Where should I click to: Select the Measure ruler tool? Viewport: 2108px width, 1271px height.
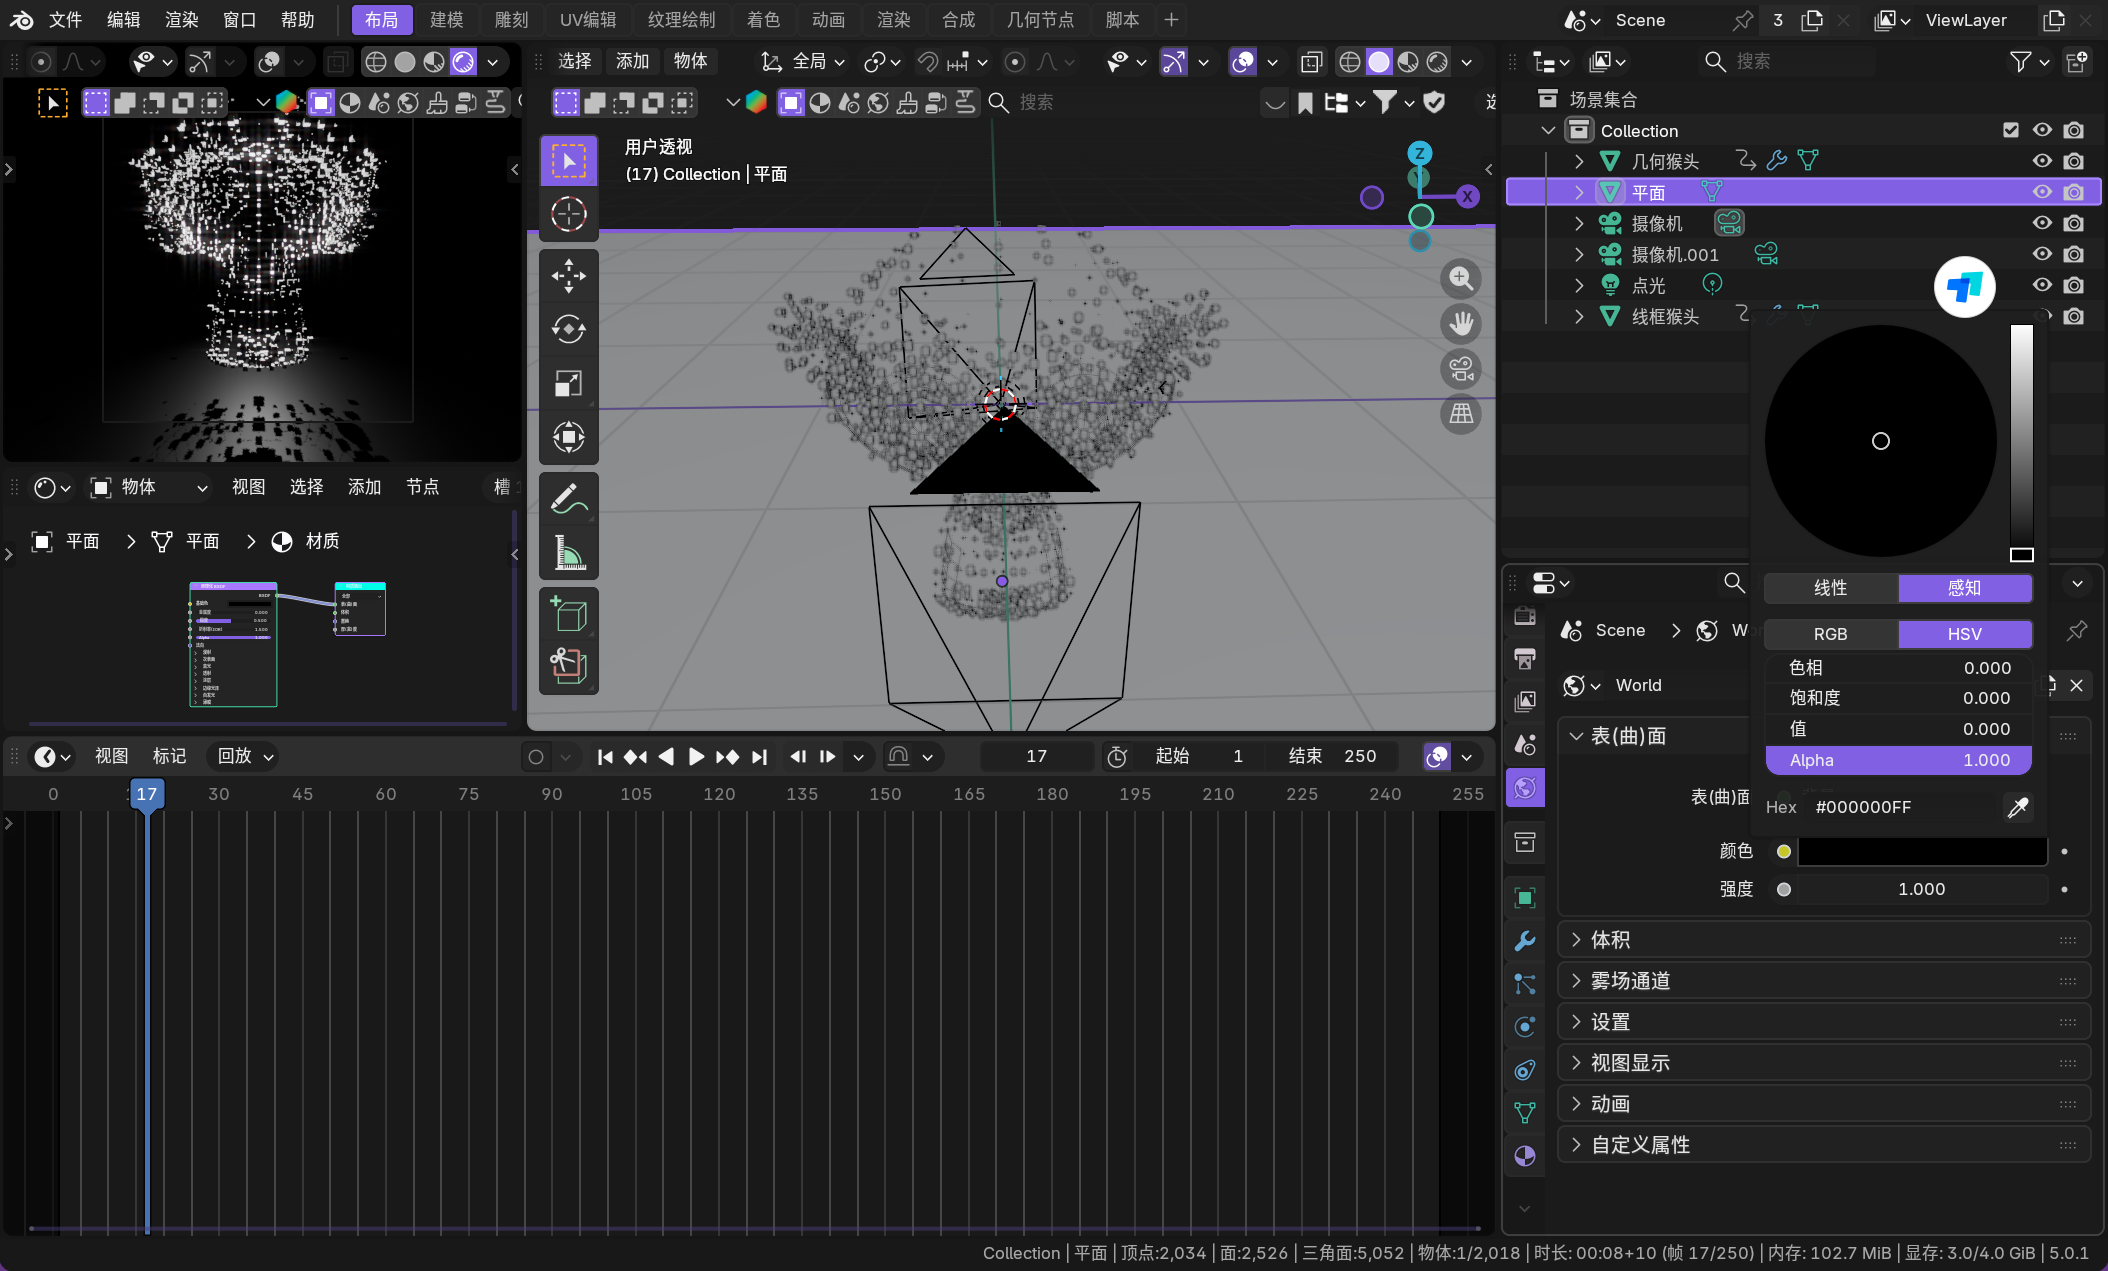coord(568,552)
